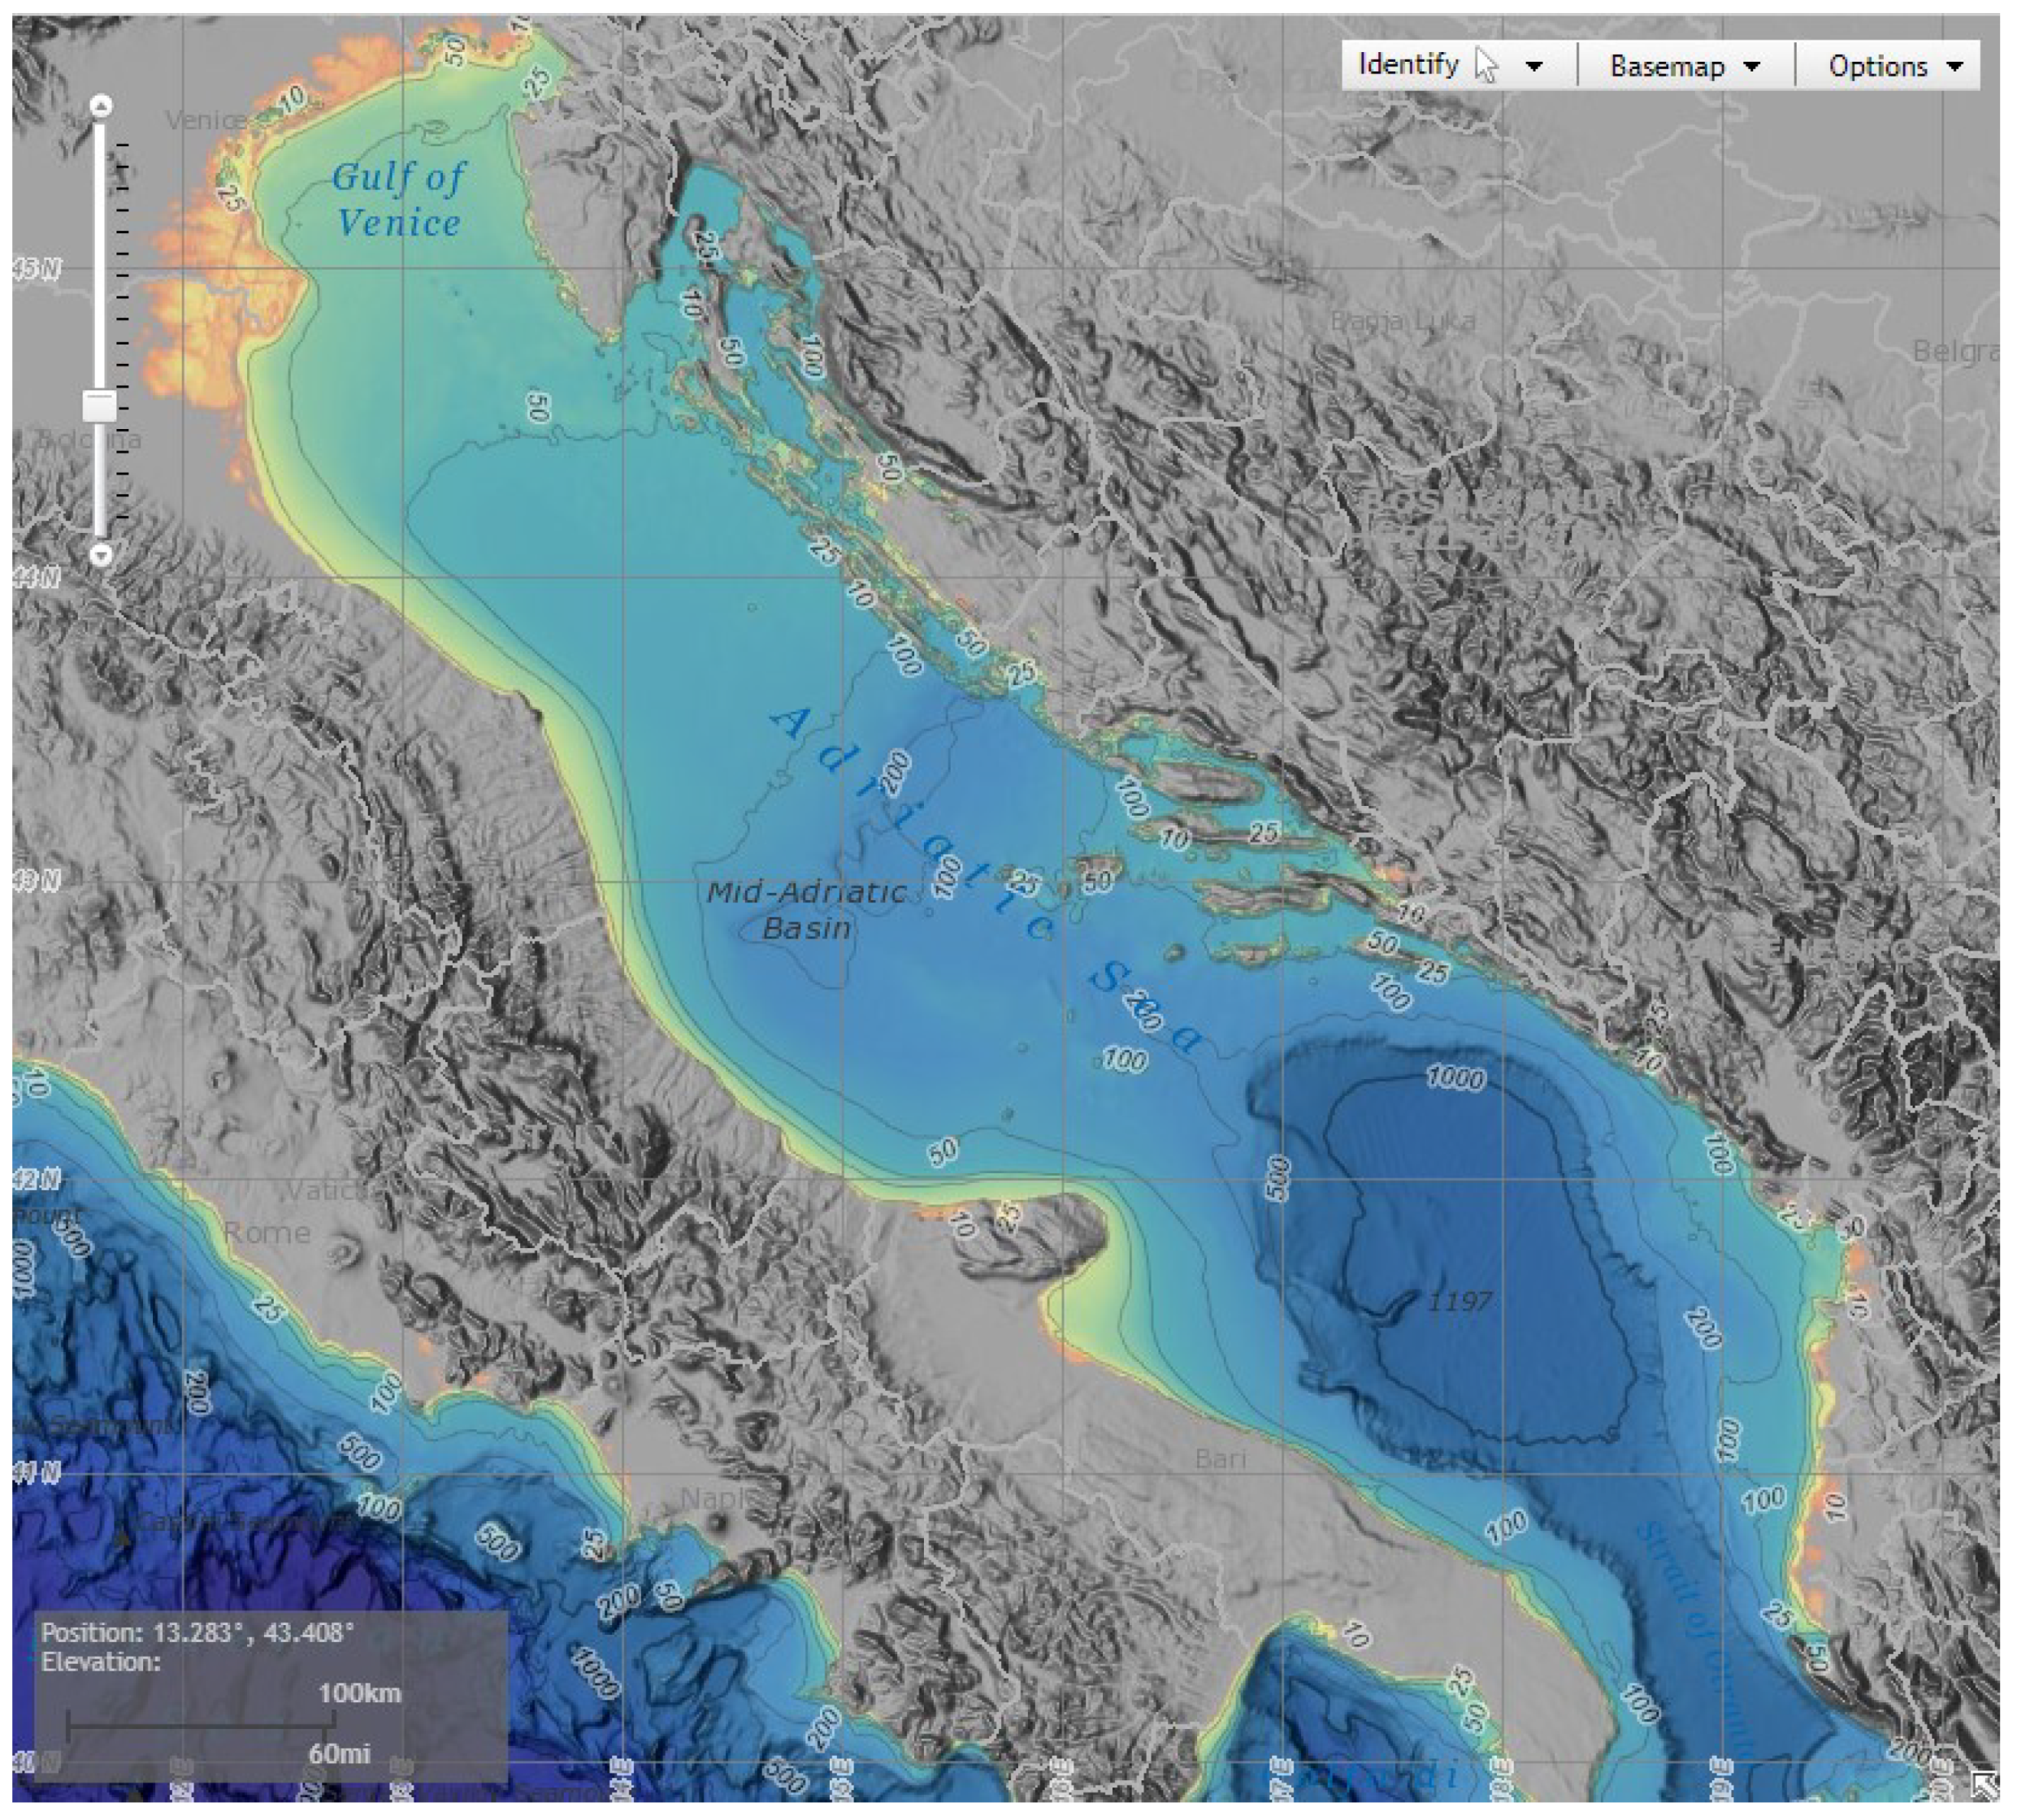Click the 1000 depth contour label

(1455, 1078)
